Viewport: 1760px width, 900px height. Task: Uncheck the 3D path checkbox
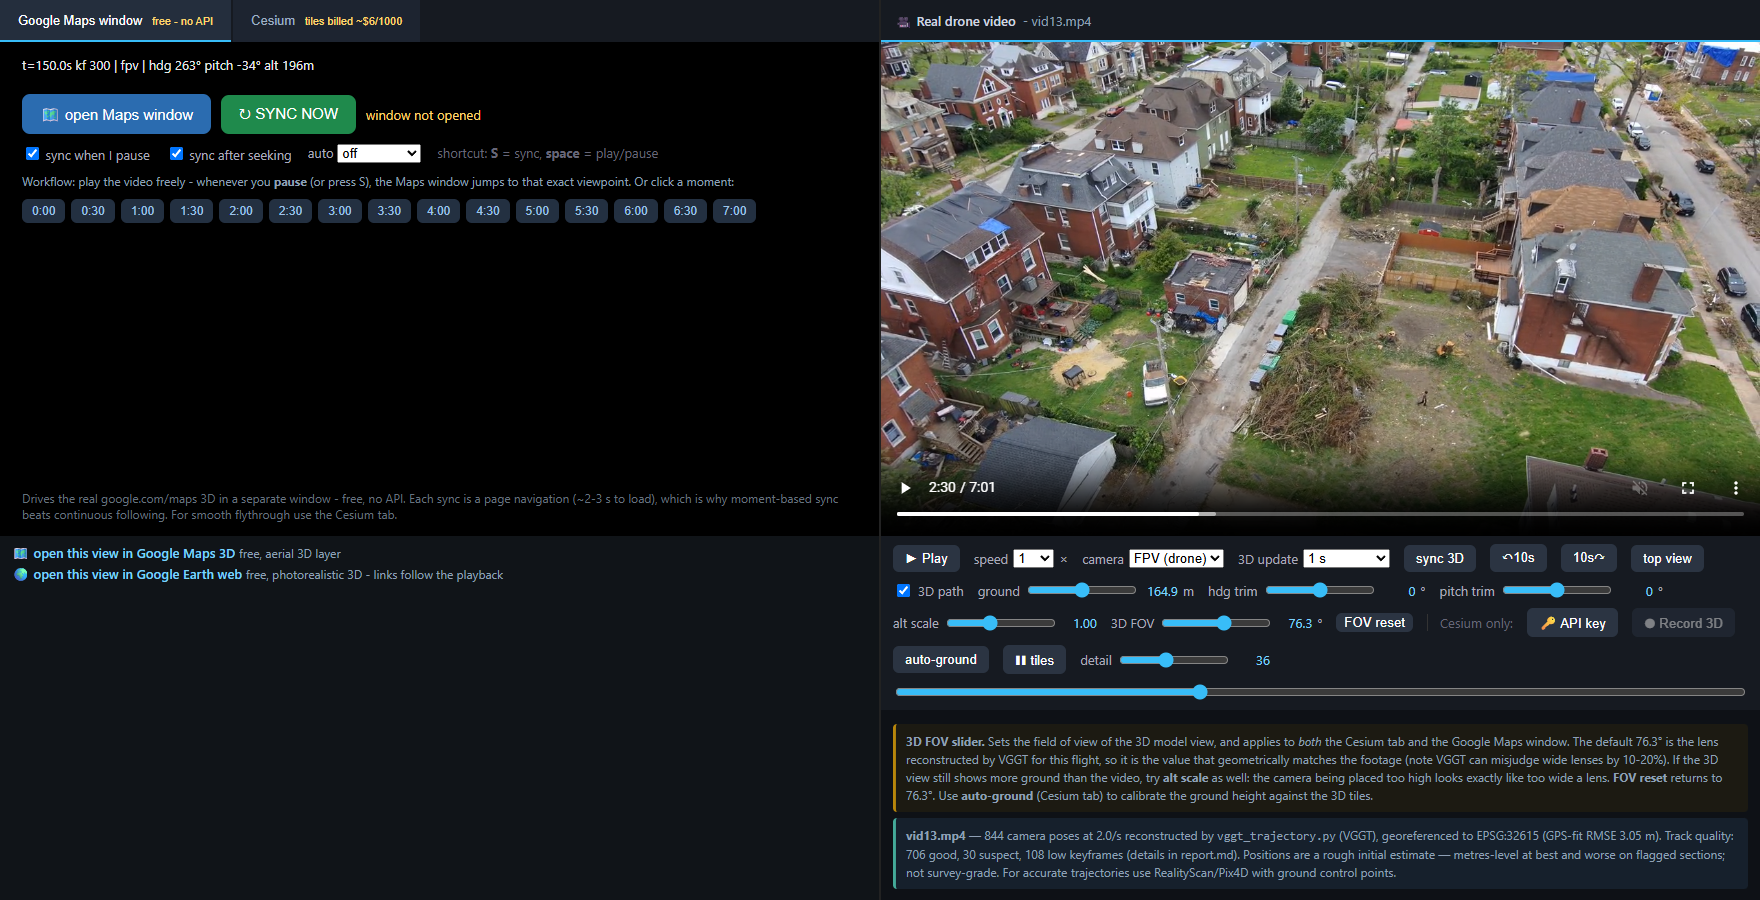(904, 591)
